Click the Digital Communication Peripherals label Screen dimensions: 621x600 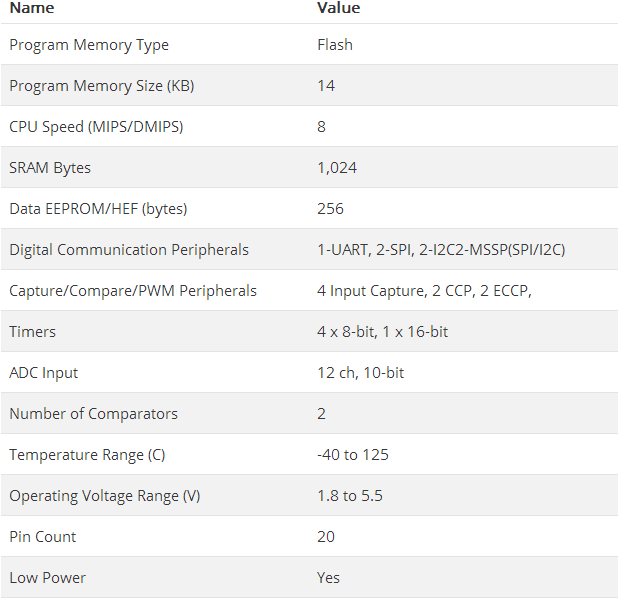point(129,250)
